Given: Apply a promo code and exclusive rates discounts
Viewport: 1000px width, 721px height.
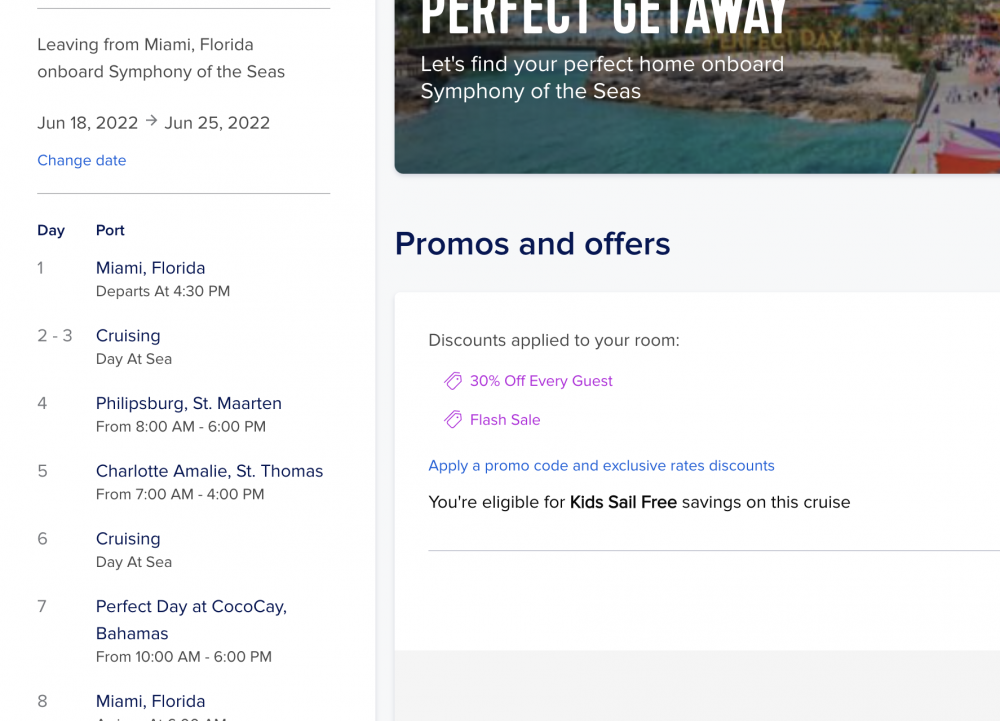Looking at the screenshot, I should 601,465.
